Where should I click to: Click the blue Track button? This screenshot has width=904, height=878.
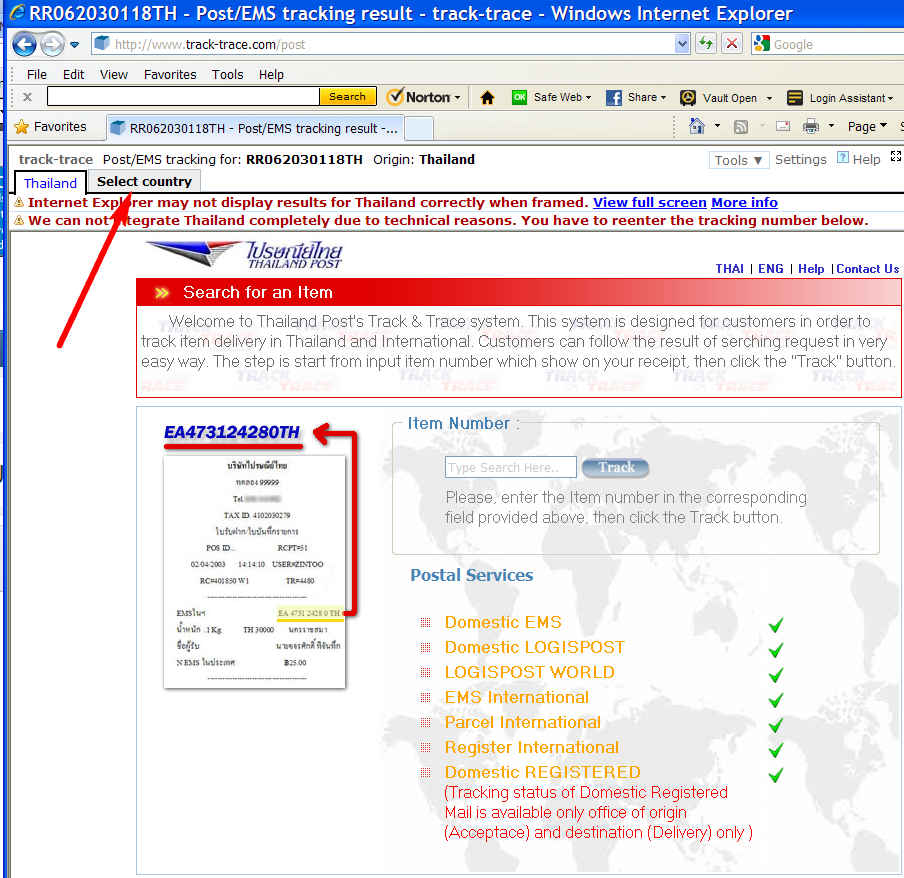click(x=616, y=468)
